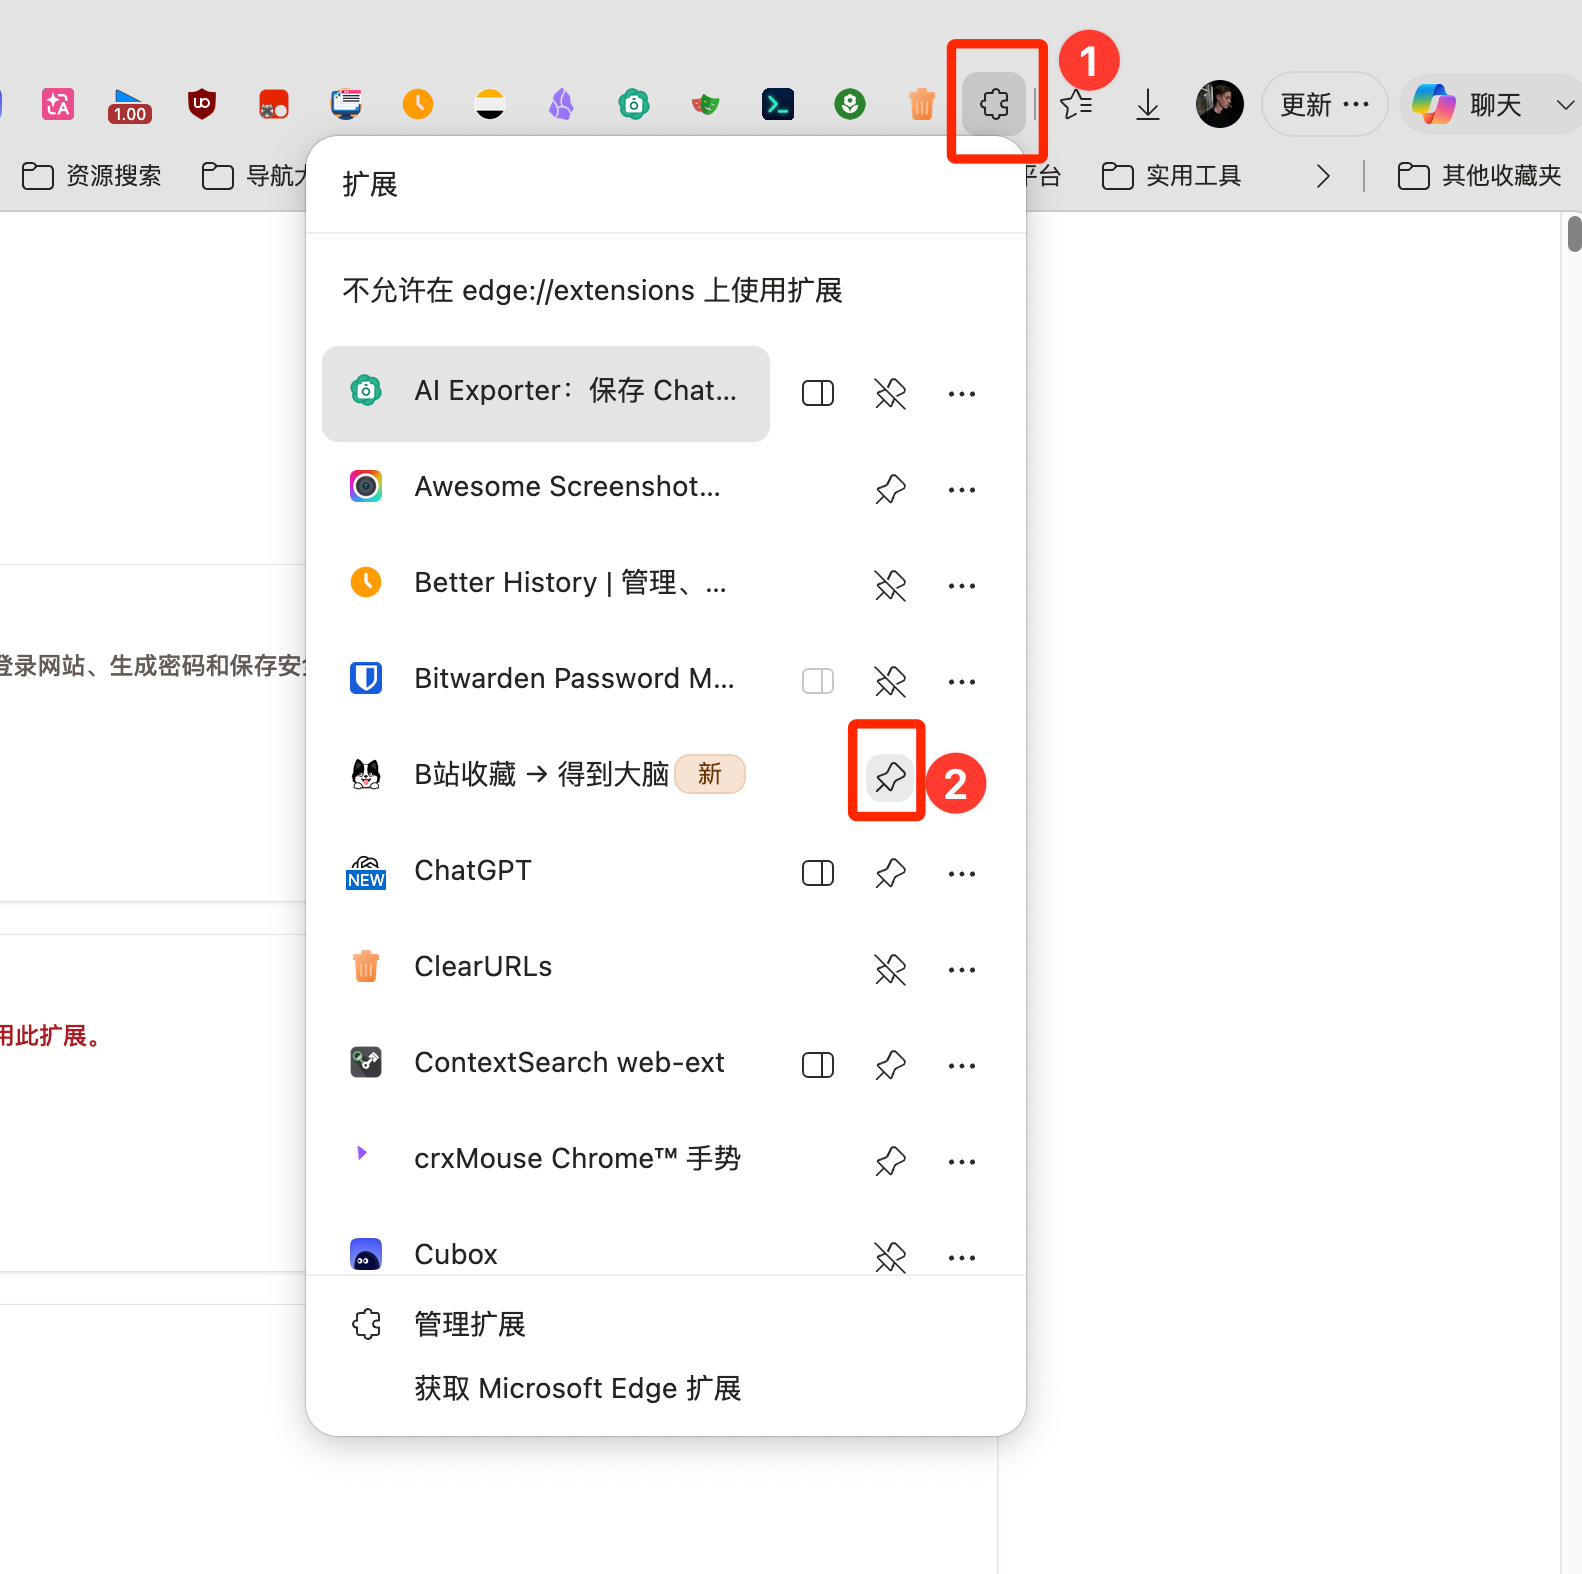
Task: Open the user profile avatar
Action: tap(1219, 104)
